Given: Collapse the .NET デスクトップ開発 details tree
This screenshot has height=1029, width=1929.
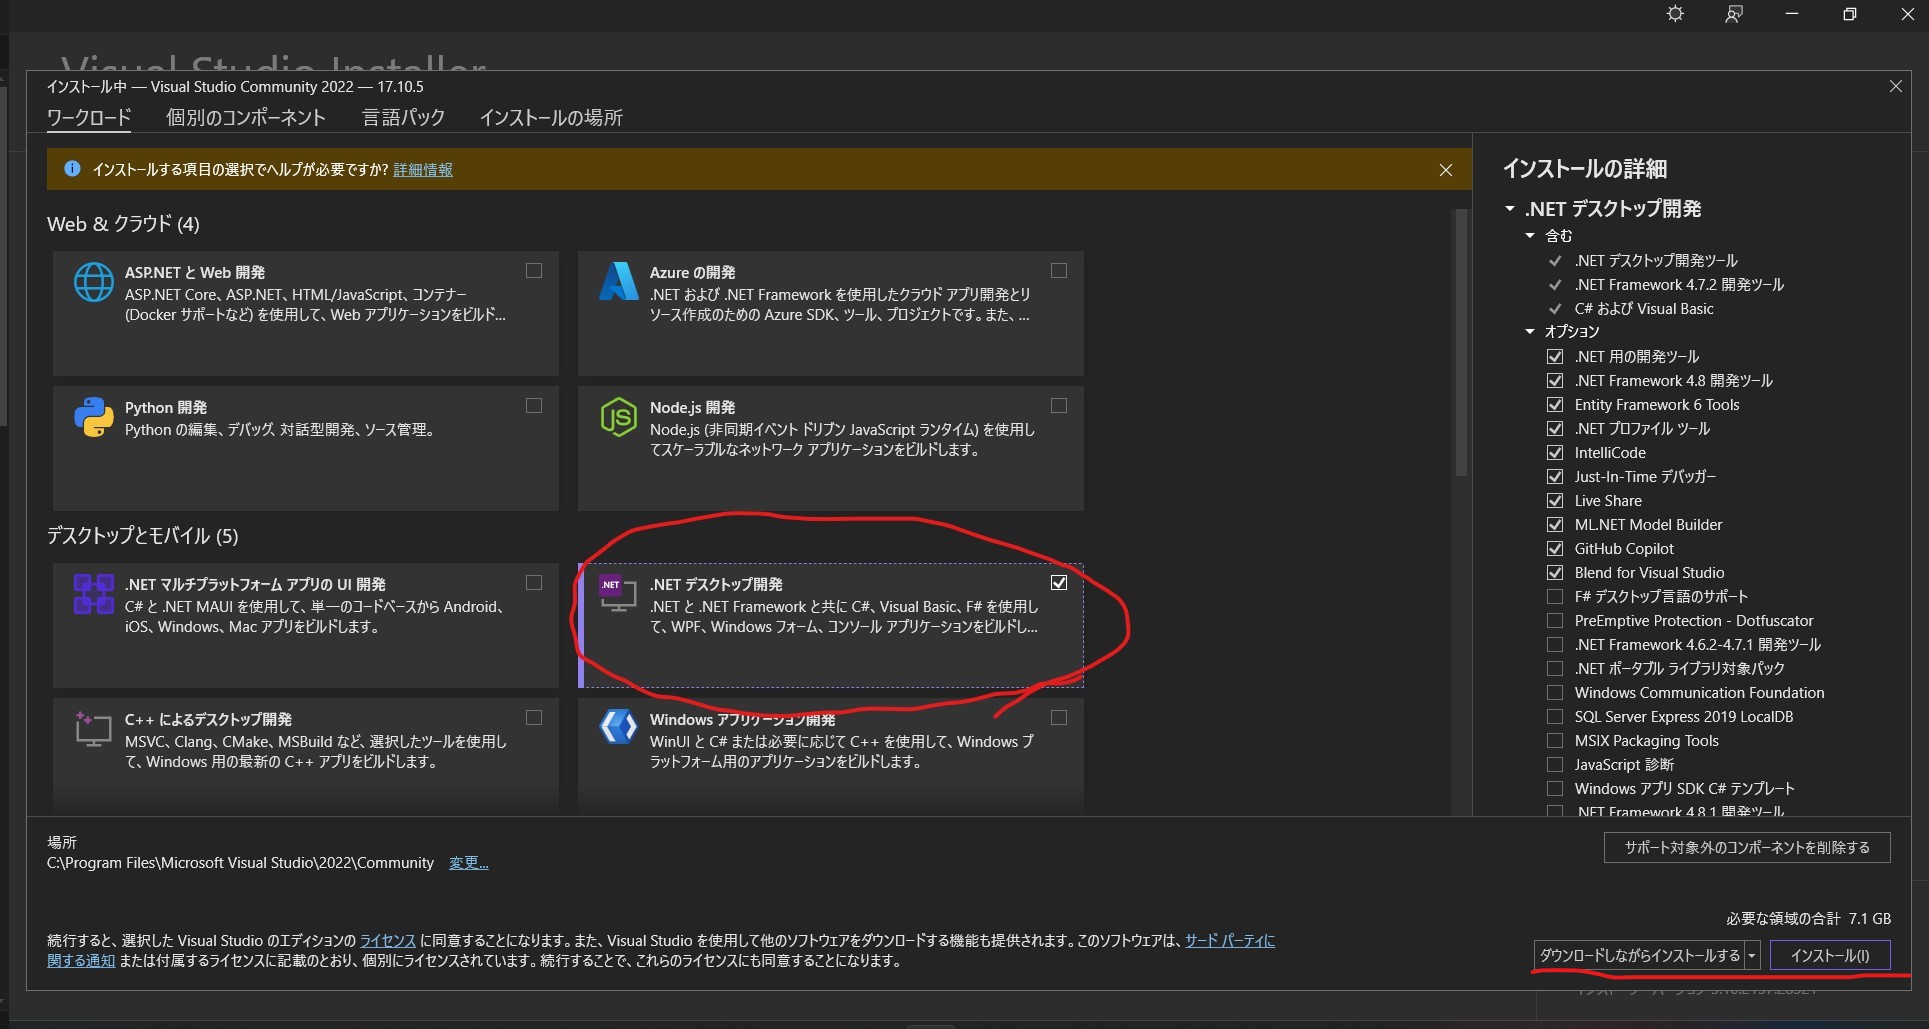Looking at the screenshot, I should [x=1510, y=209].
